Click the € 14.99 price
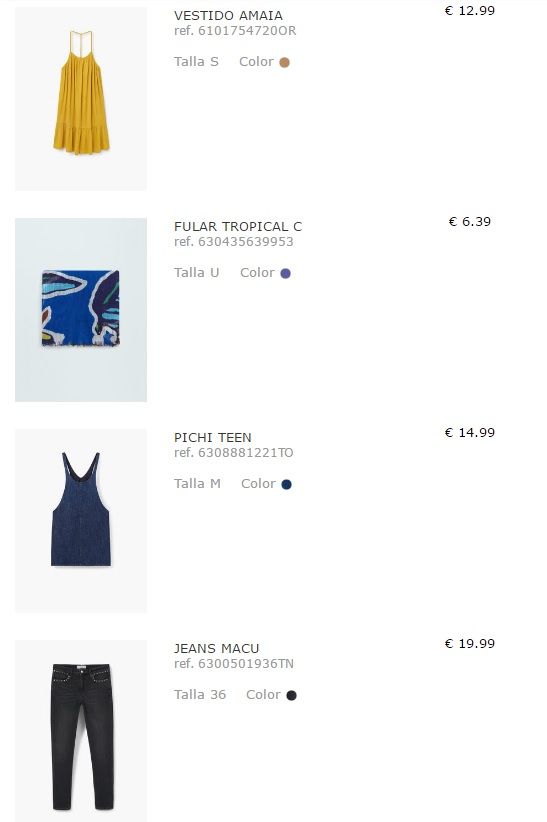547x822 pixels. point(469,432)
